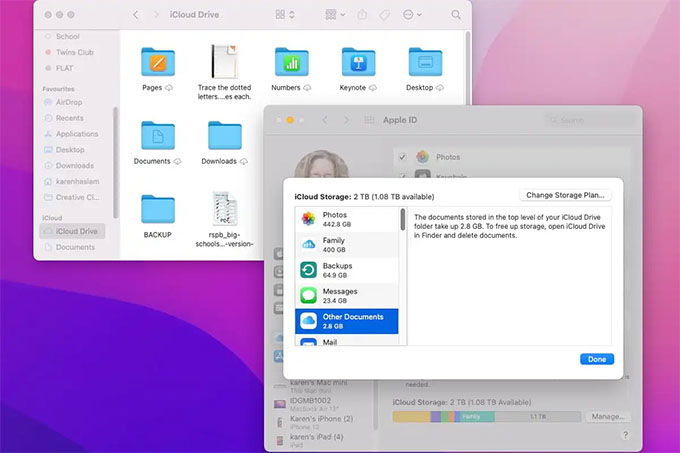Select Messages in the iCloud storage list
Screen dimensions: 680x453
click(347, 296)
